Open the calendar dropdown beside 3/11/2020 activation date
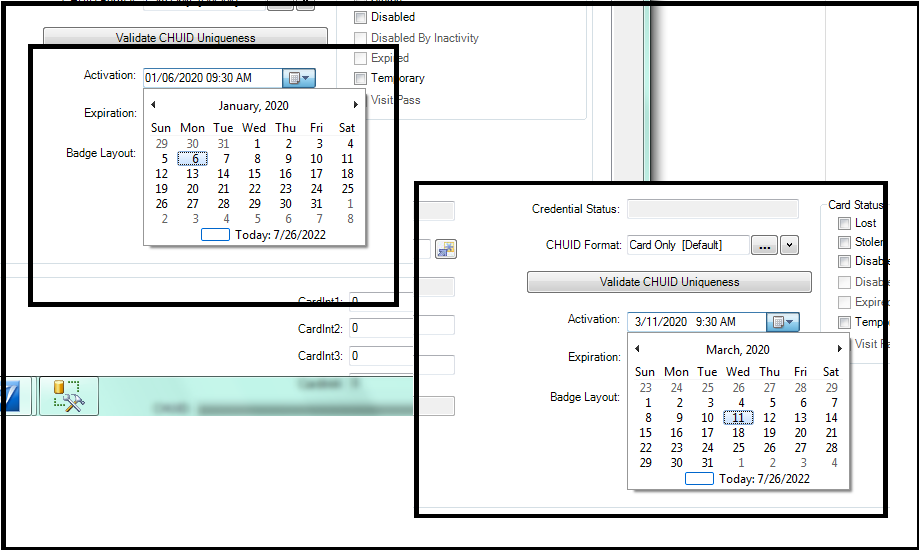Image resolution: width=919 pixels, height=550 pixels. (x=783, y=322)
